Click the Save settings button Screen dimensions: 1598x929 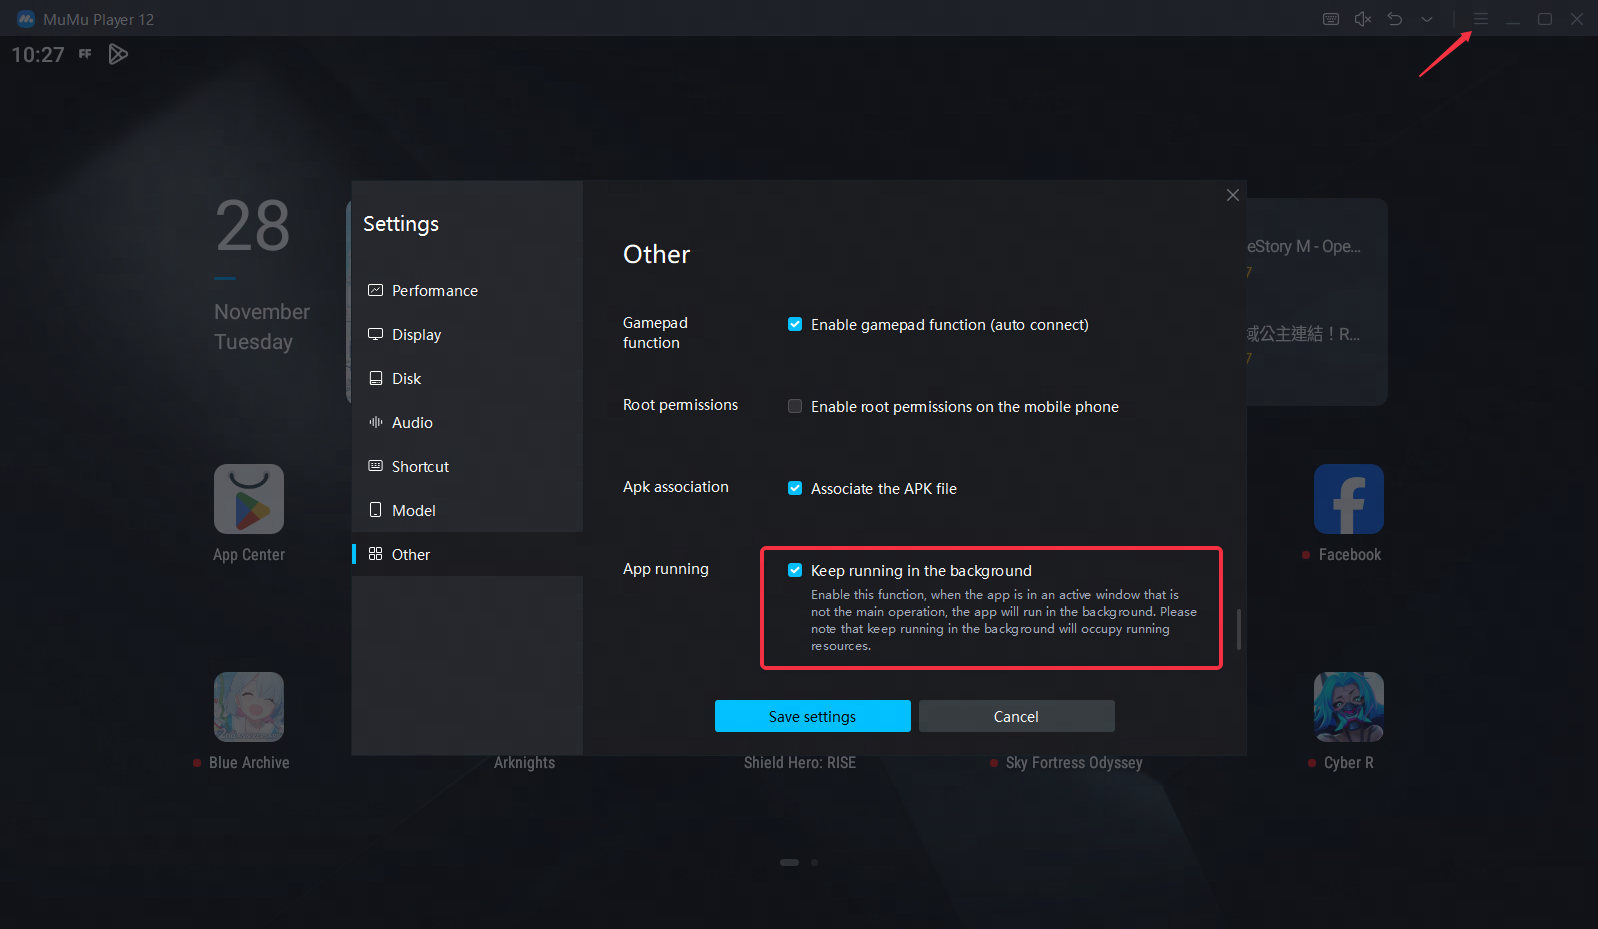pos(812,716)
